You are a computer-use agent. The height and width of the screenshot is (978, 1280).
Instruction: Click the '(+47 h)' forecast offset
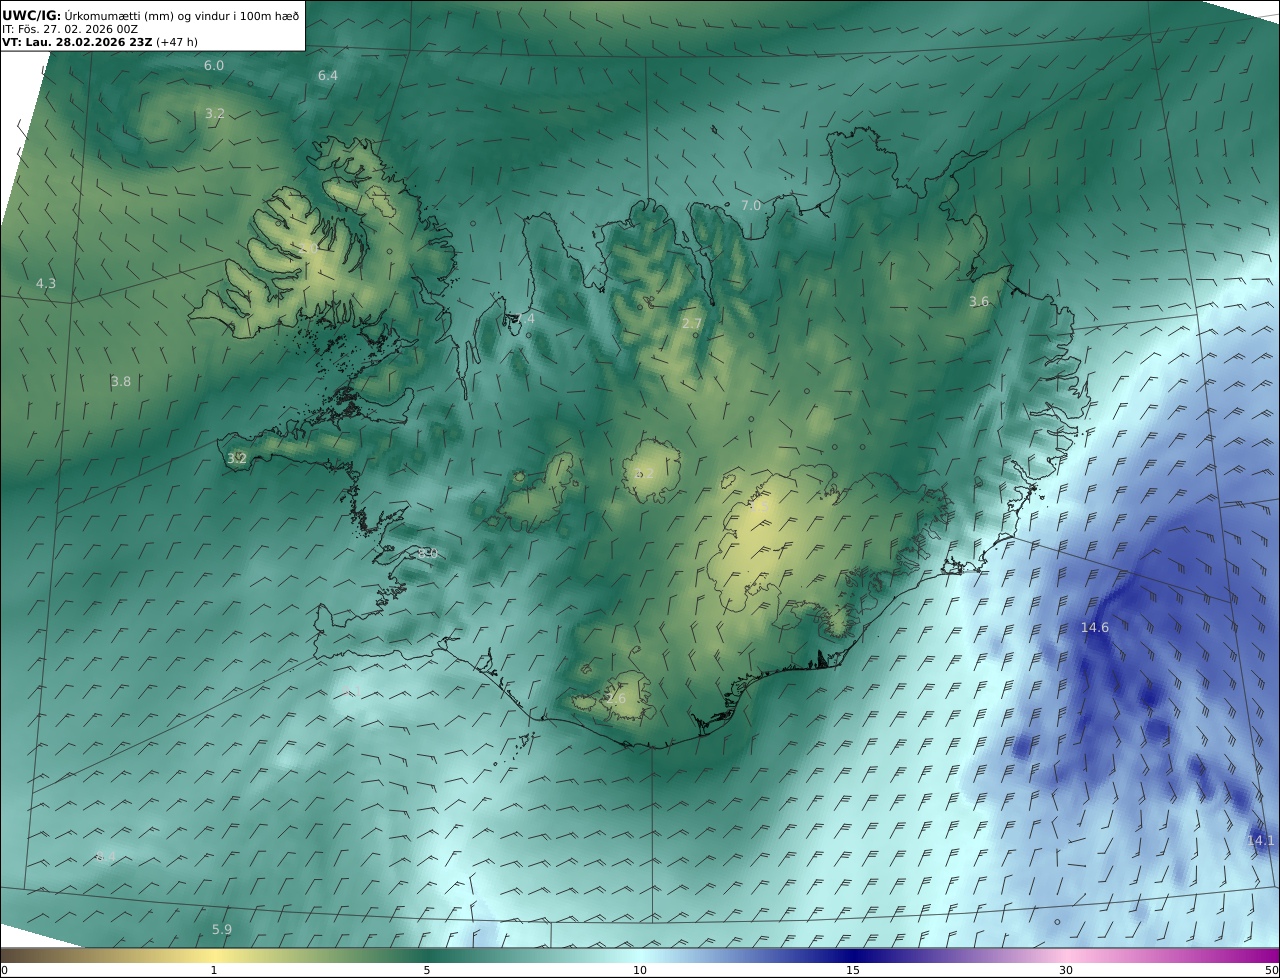[x=177, y=43]
